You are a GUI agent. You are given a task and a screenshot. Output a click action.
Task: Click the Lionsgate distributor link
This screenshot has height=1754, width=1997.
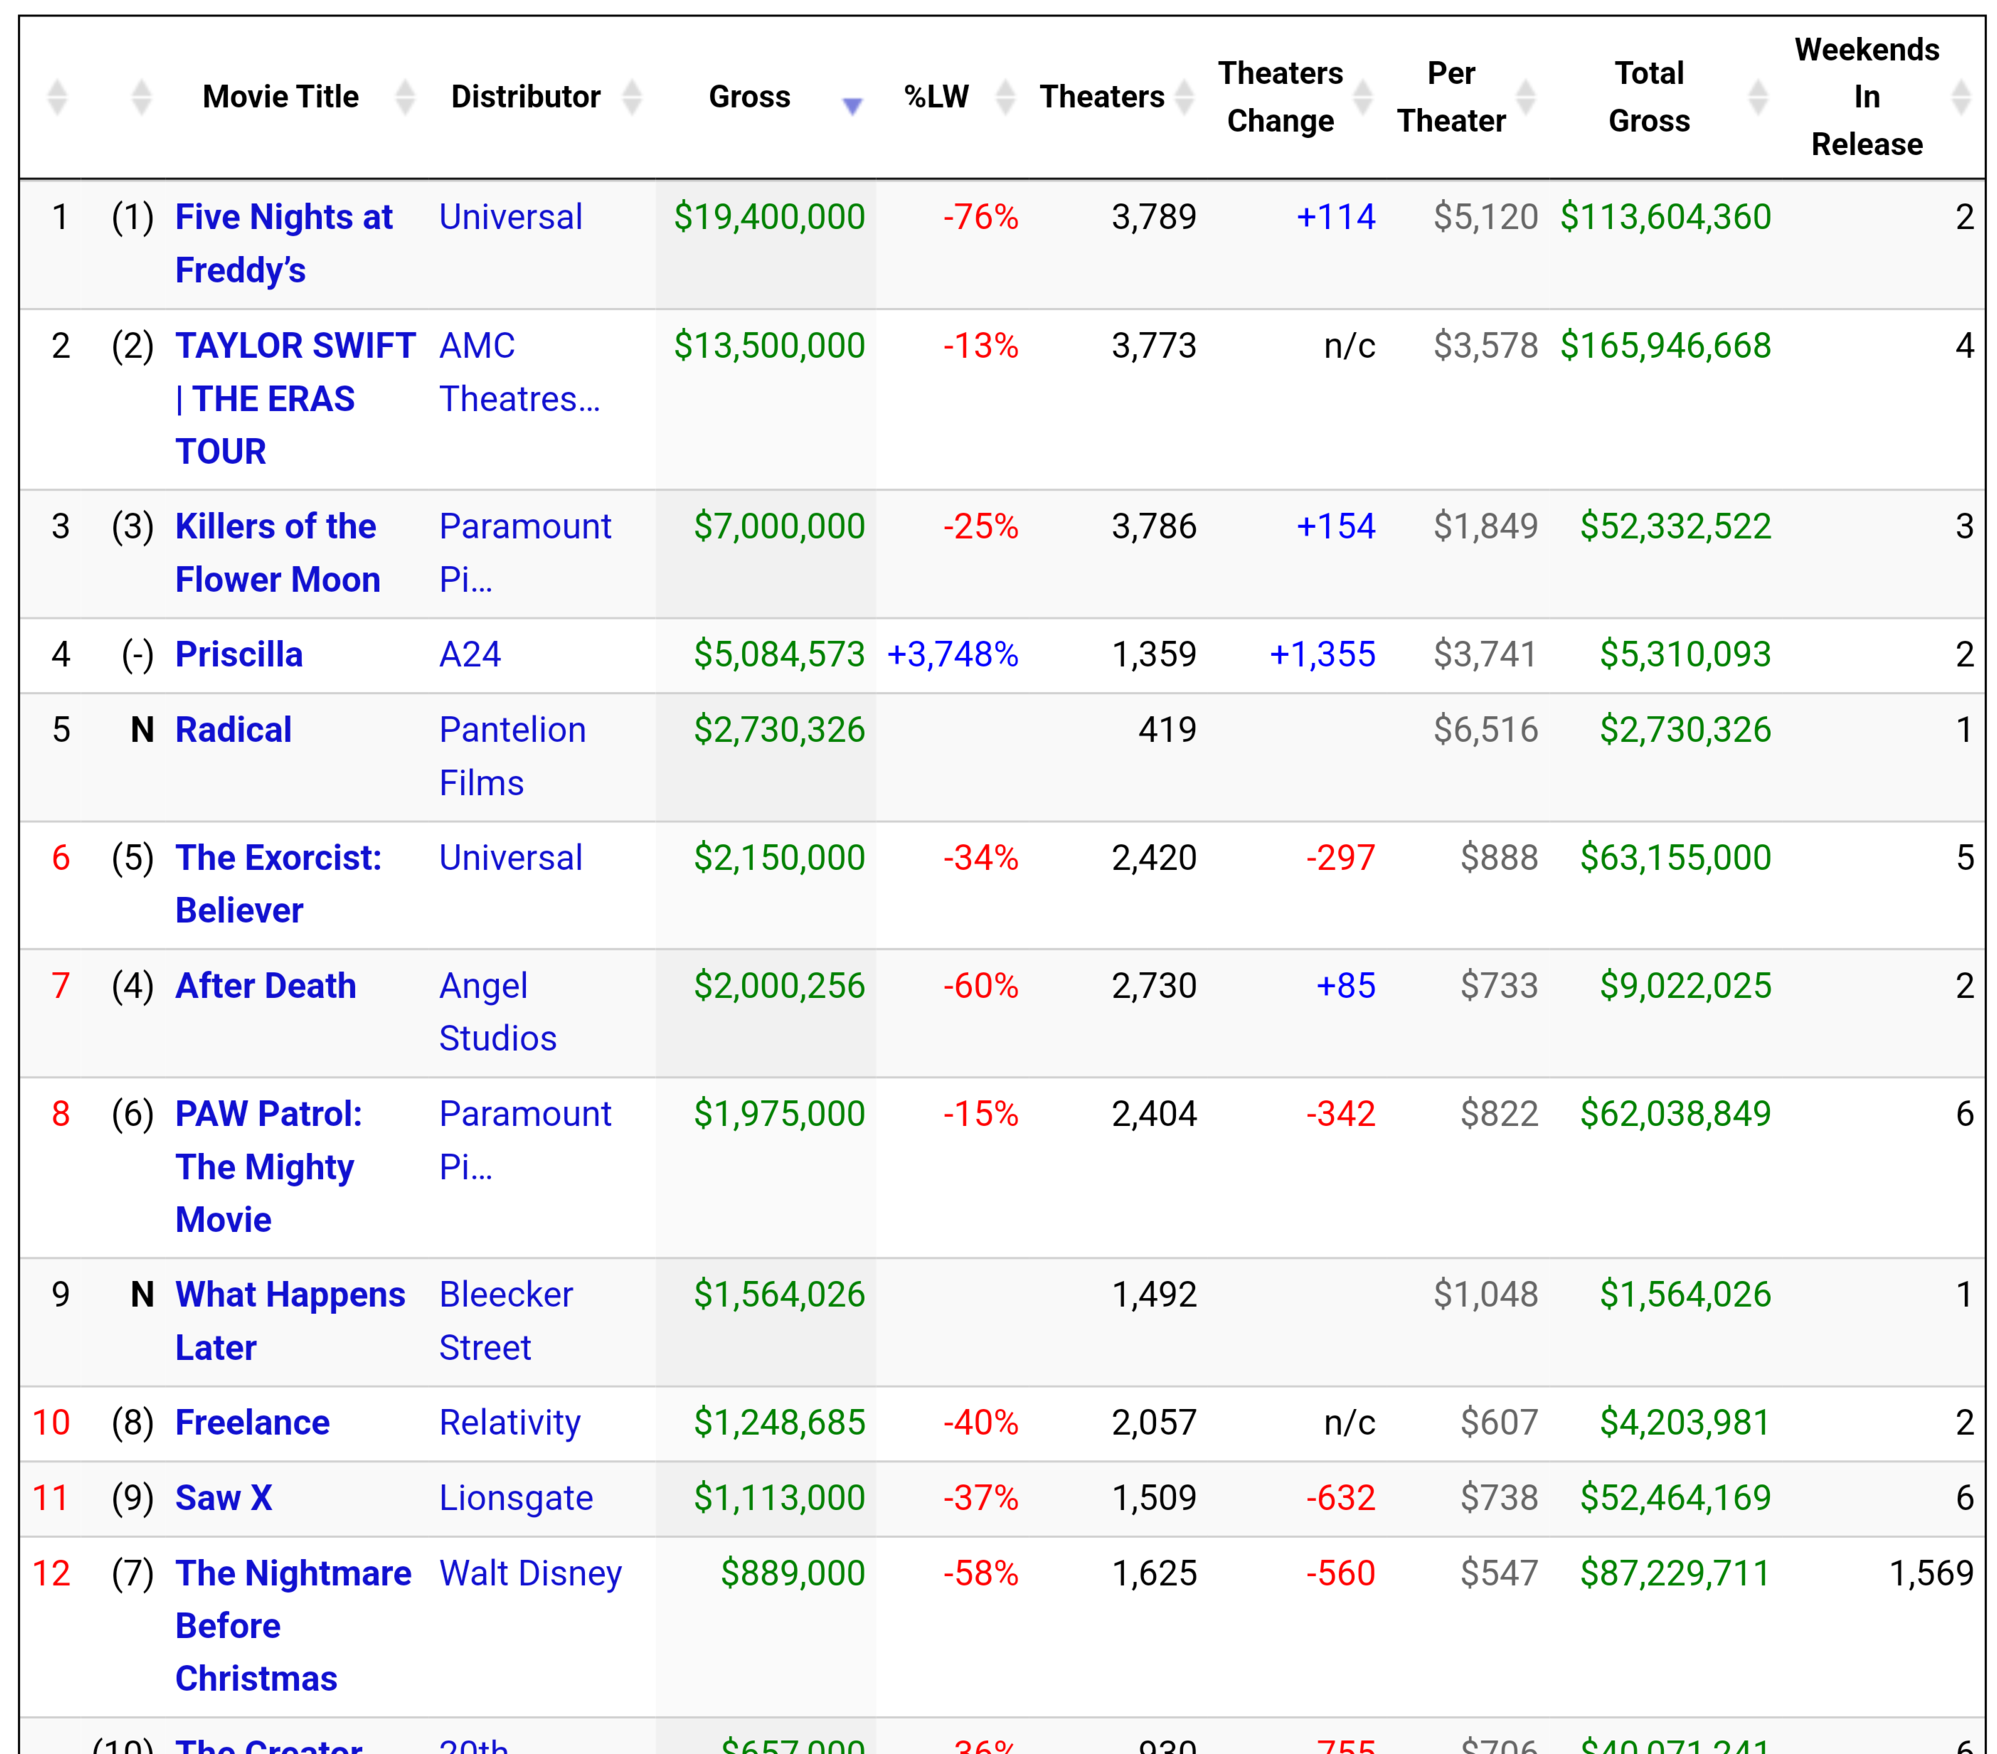[x=515, y=1497]
